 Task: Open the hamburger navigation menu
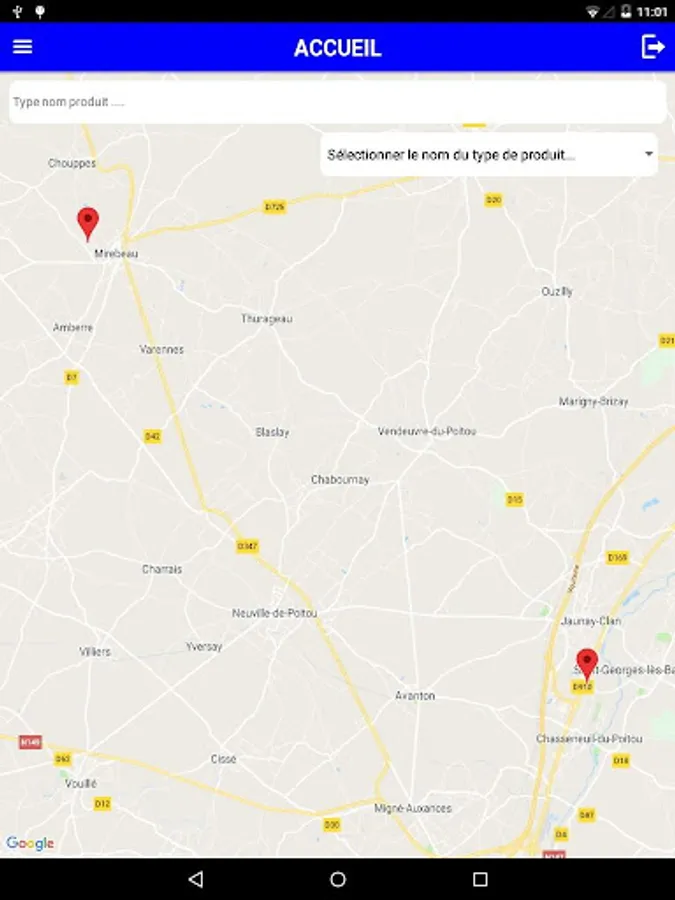coord(22,47)
